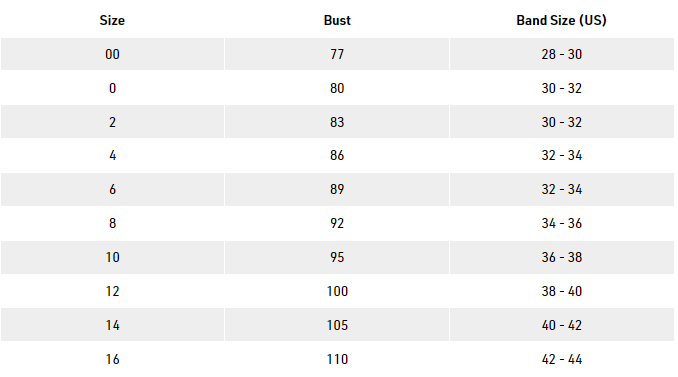Viewport: 678px width, 377px height.
Task: Click the band size 42 - 44 cell
Action: pyautogui.click(x=562, y=359)
